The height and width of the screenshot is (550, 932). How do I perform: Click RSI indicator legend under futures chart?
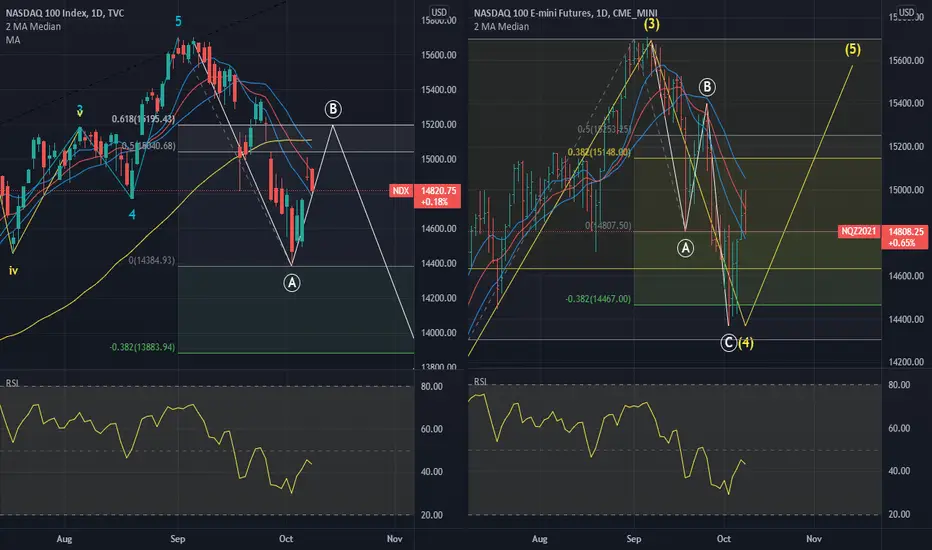(x=480, y=381)
